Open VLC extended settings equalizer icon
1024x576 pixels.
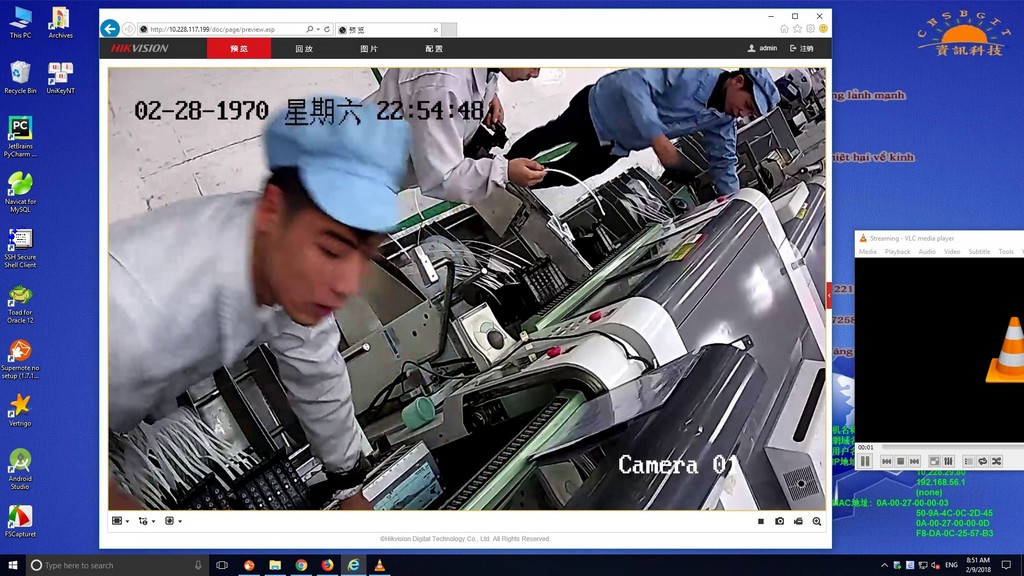coord(948,461)
